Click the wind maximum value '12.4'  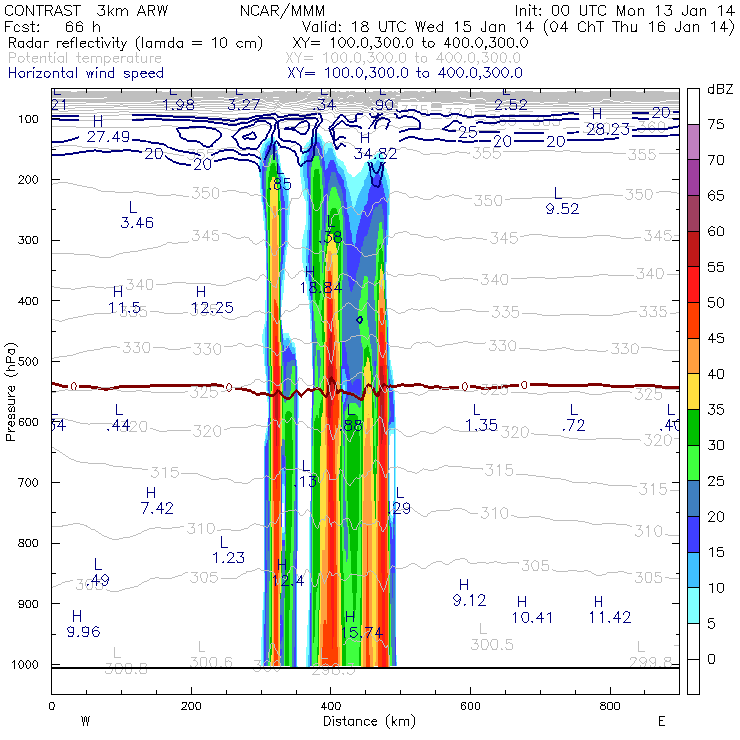coord(288,581)
